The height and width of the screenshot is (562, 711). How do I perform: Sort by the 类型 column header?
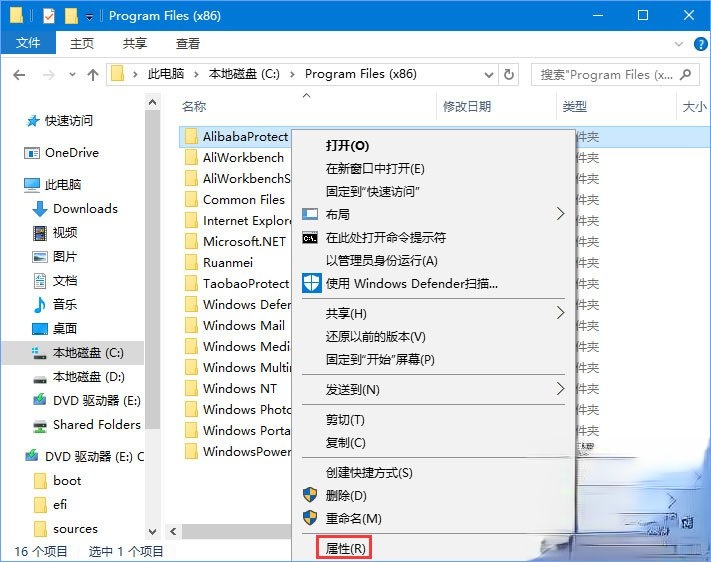pyautogui.click(x=575, y=107)
